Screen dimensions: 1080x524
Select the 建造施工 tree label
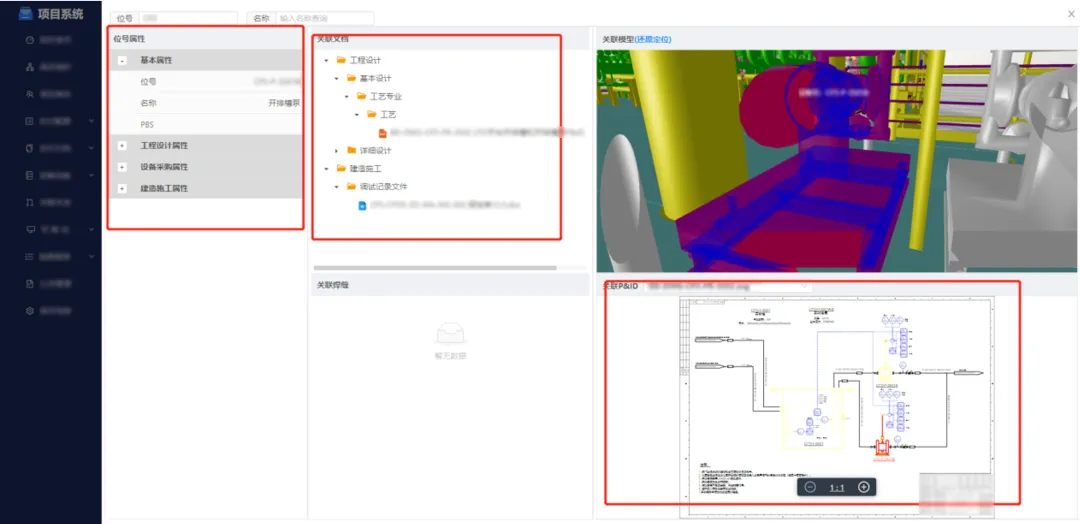pyautogui.click(x=365, y=168)
